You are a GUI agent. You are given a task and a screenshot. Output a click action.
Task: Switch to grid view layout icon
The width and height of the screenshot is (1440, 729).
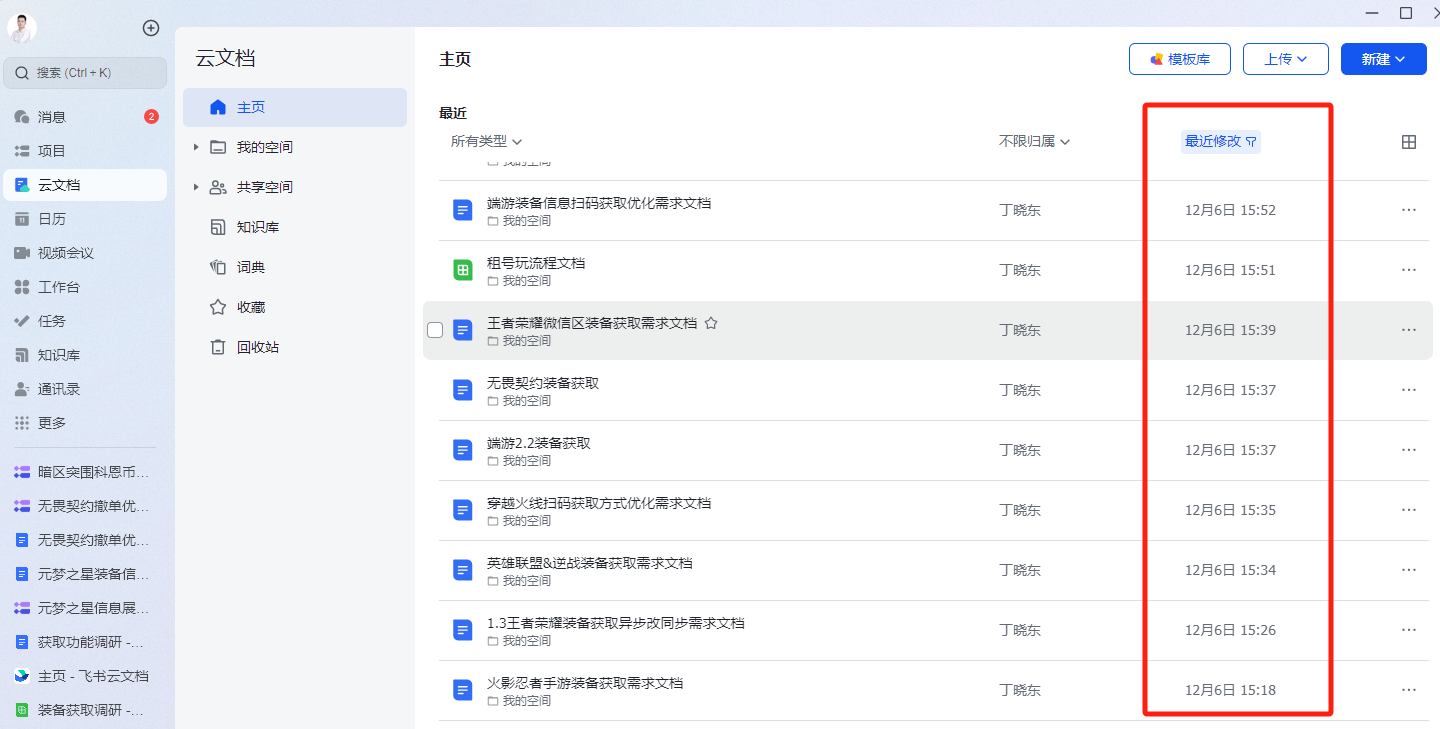point(1408,142)
